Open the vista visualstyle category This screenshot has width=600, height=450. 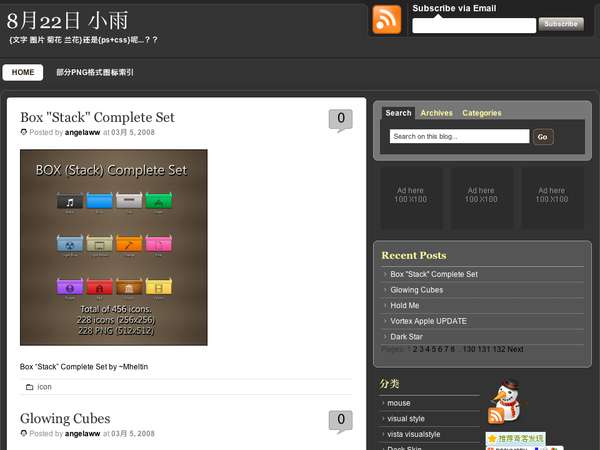(414, 434)
